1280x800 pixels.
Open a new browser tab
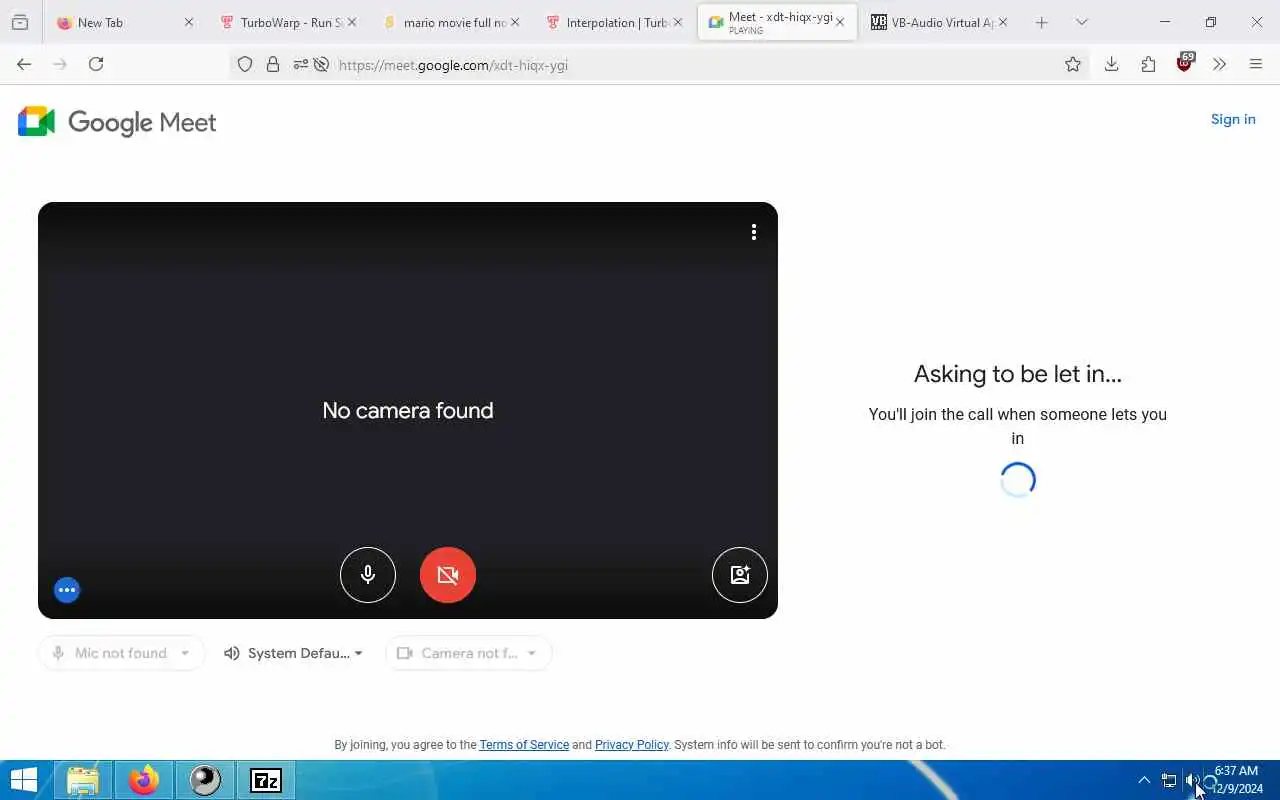1041,22
